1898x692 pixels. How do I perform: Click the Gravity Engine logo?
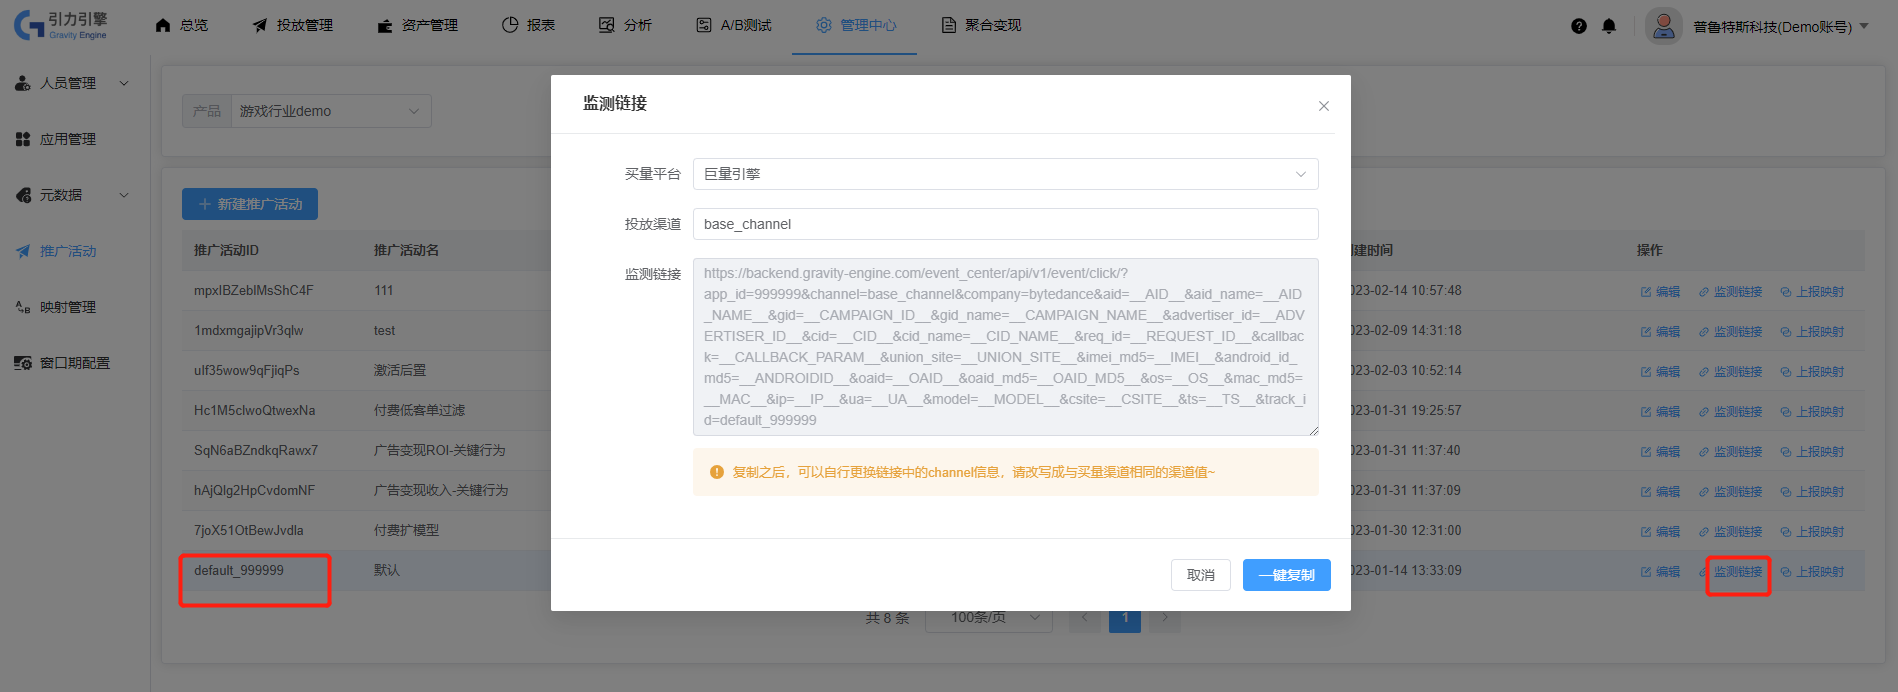pyautogui.click(x=62, y=25)
